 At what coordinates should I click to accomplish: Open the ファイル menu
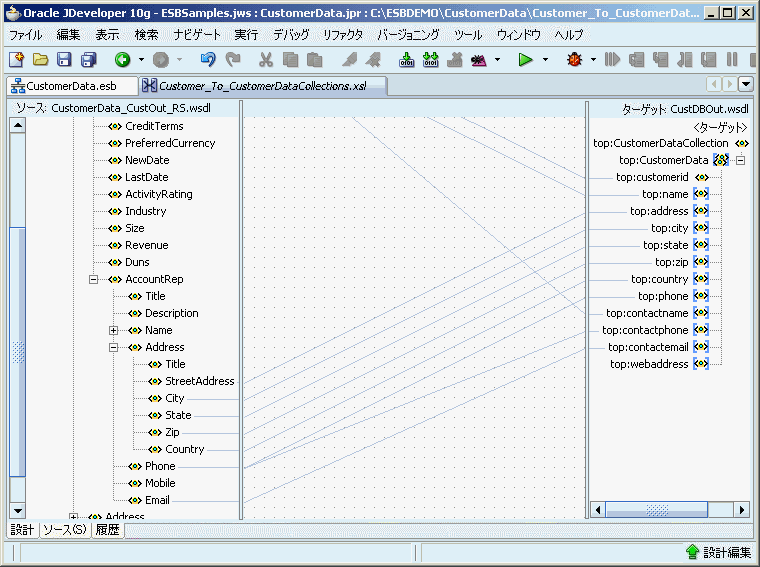[26, 35]
